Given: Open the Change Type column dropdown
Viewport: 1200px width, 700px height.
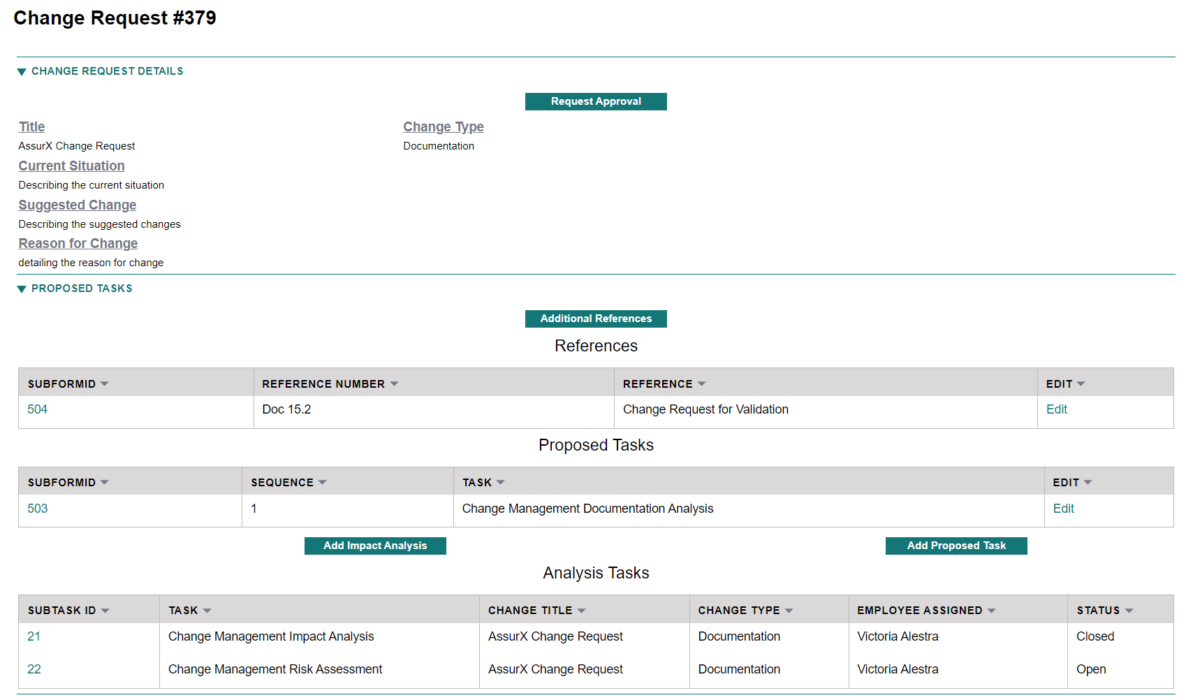Looking at the screenshot, I should point(789,609).
